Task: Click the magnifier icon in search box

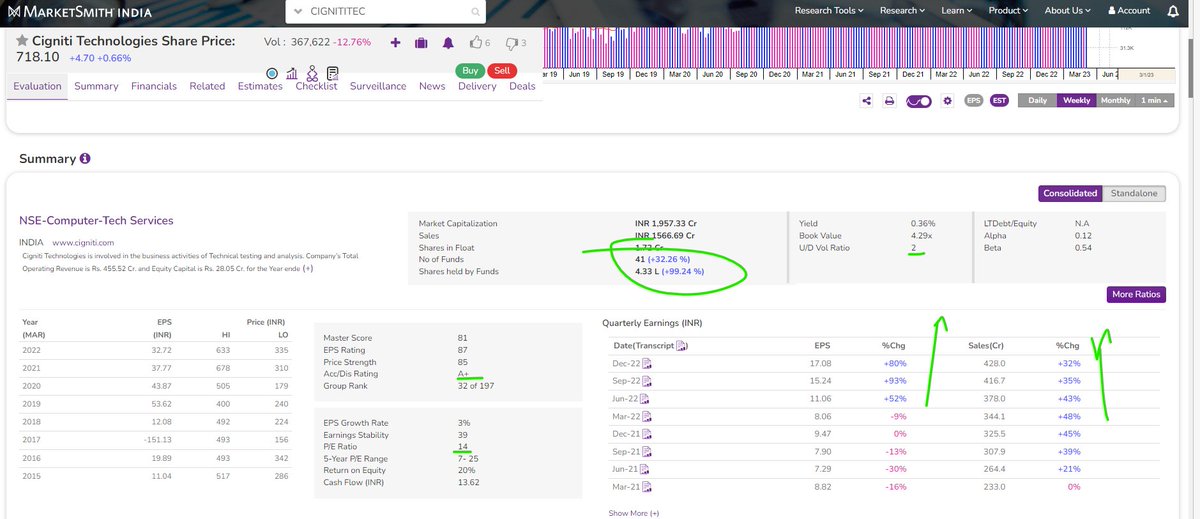Action: (475, 13)
